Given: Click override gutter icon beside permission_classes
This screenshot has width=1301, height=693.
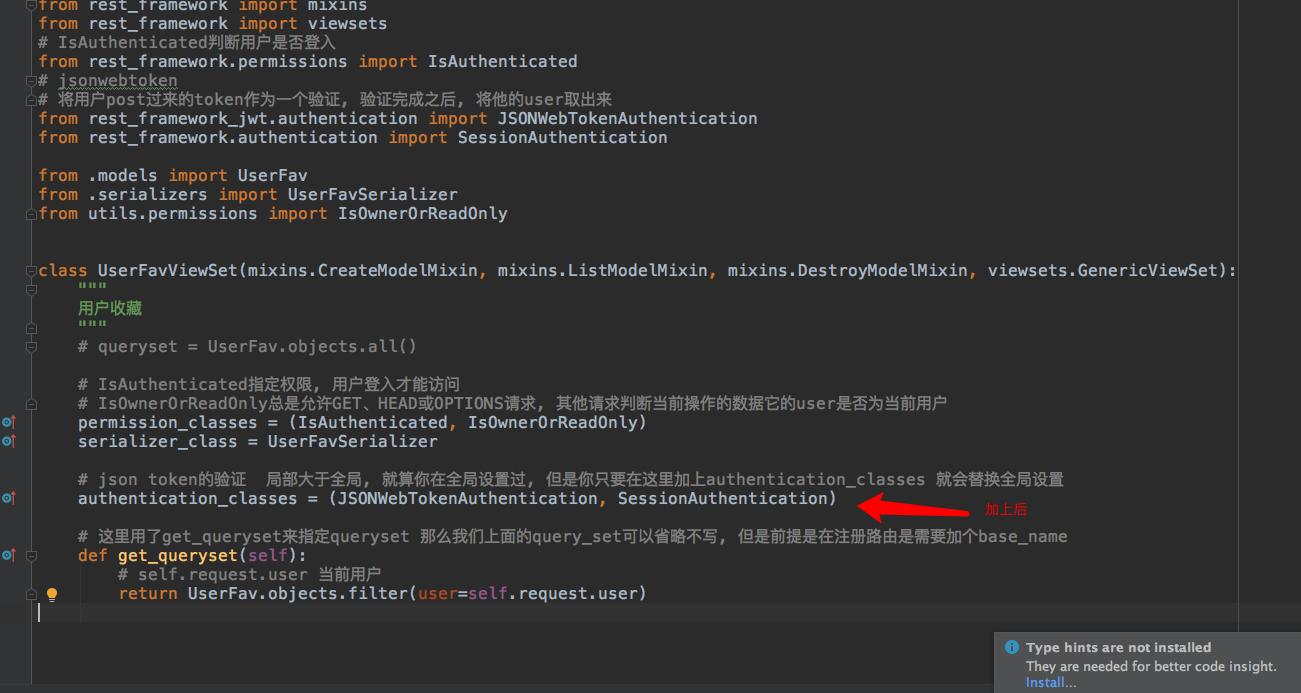Looking at the screenshot, I should [x=8, y=422].
